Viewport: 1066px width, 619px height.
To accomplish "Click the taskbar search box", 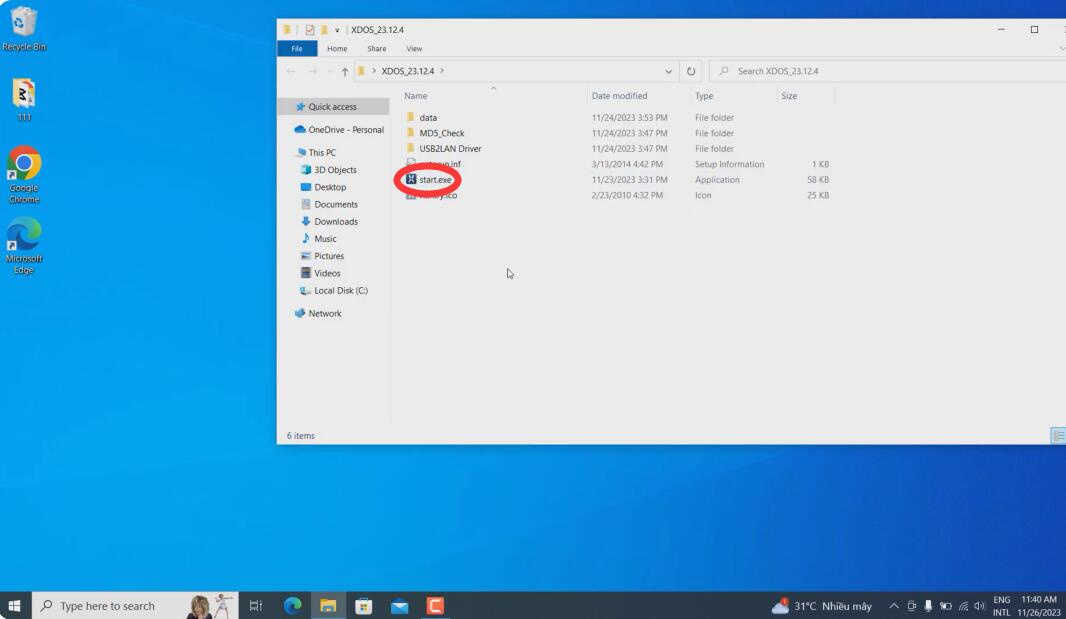I will pos(136,605).
